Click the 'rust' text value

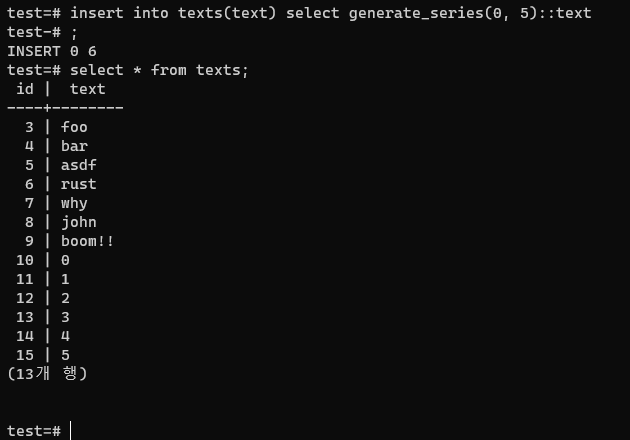pos(79,184)
